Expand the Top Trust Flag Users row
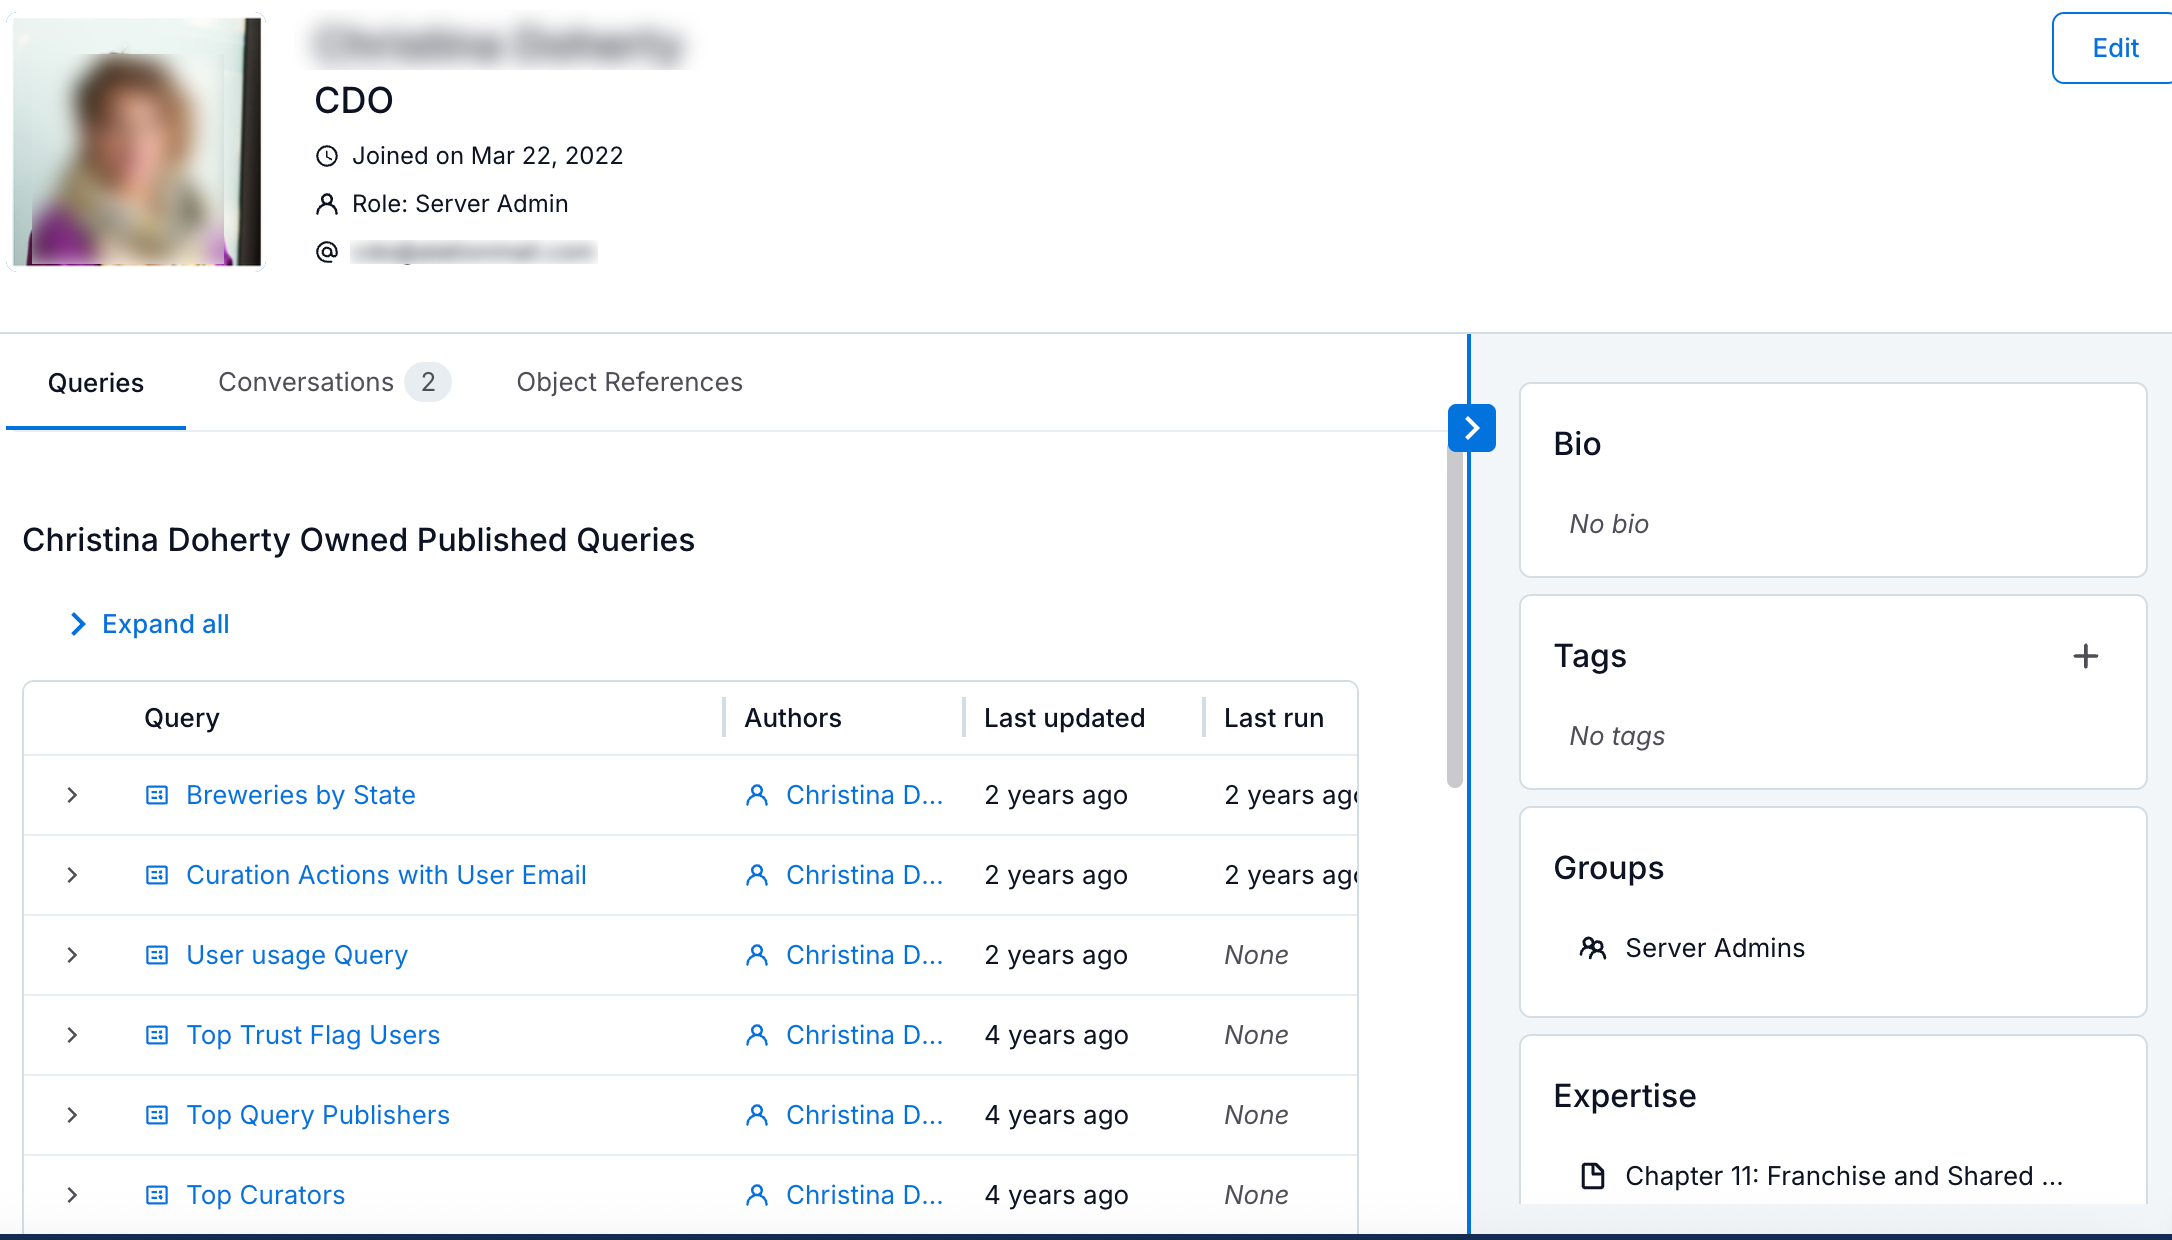2172x1240 pixels. pos(72,1035)
